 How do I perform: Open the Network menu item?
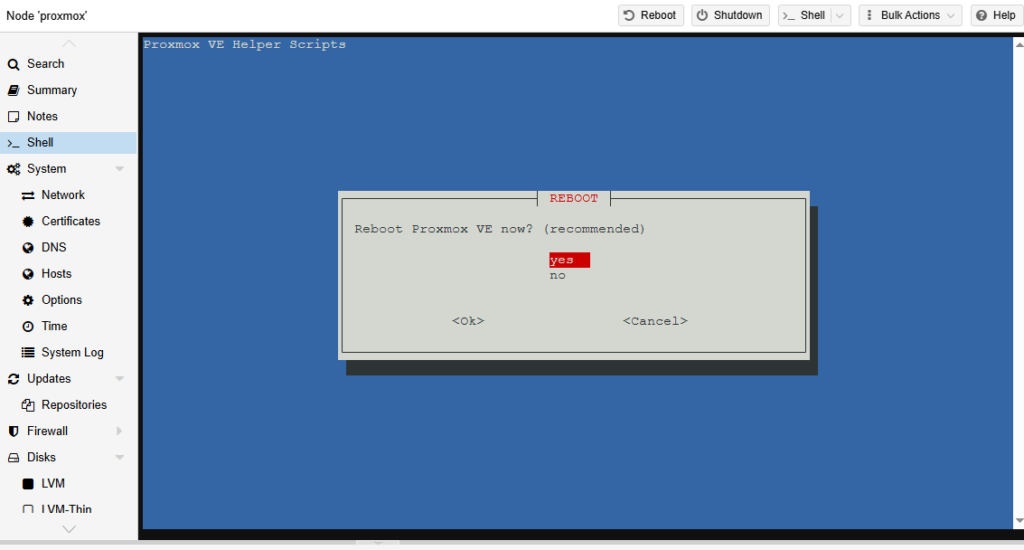click(x=63, y=195)
